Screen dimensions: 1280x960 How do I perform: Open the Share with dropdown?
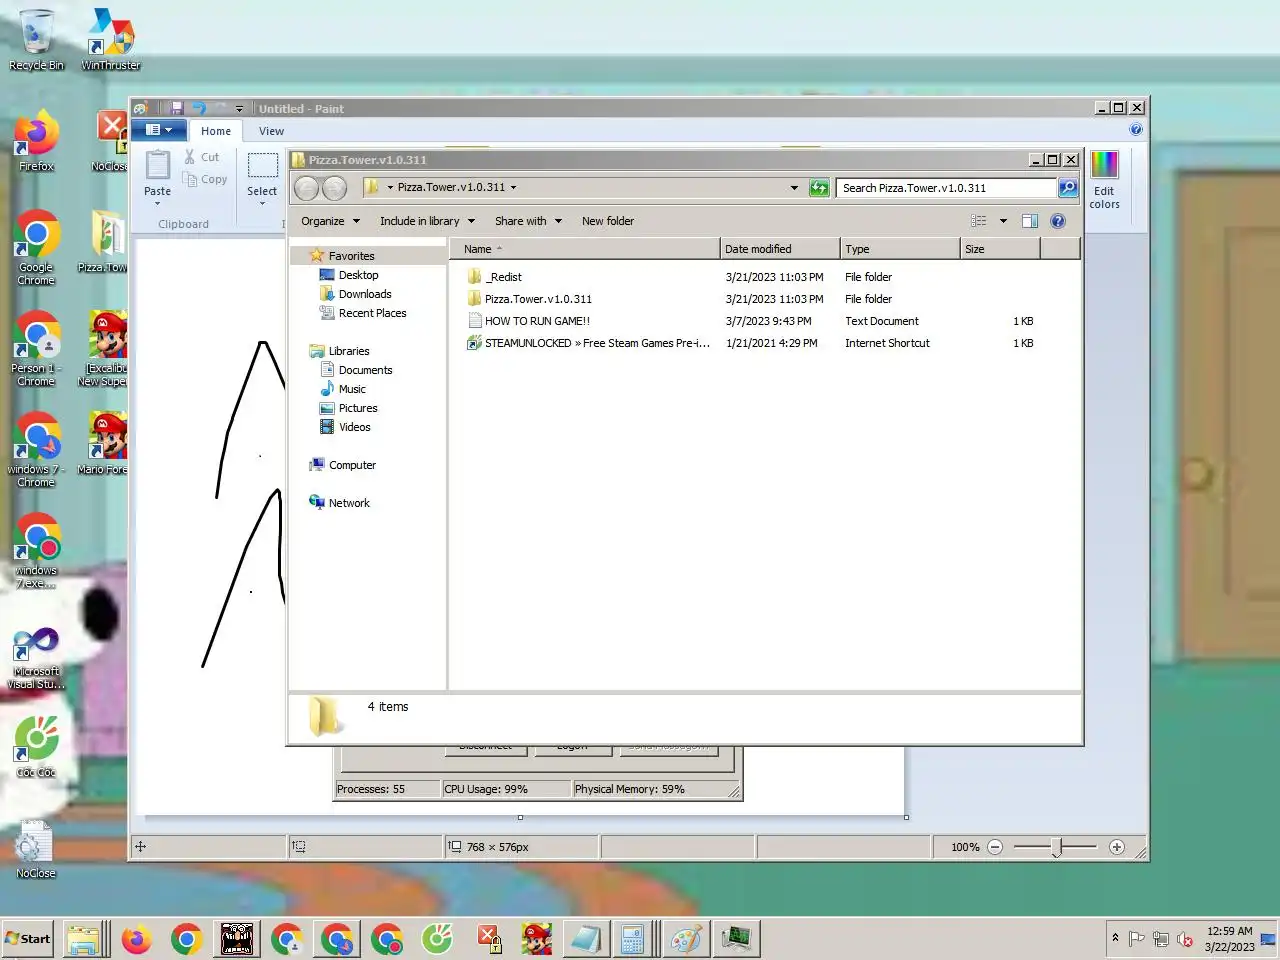click(528, 221)
